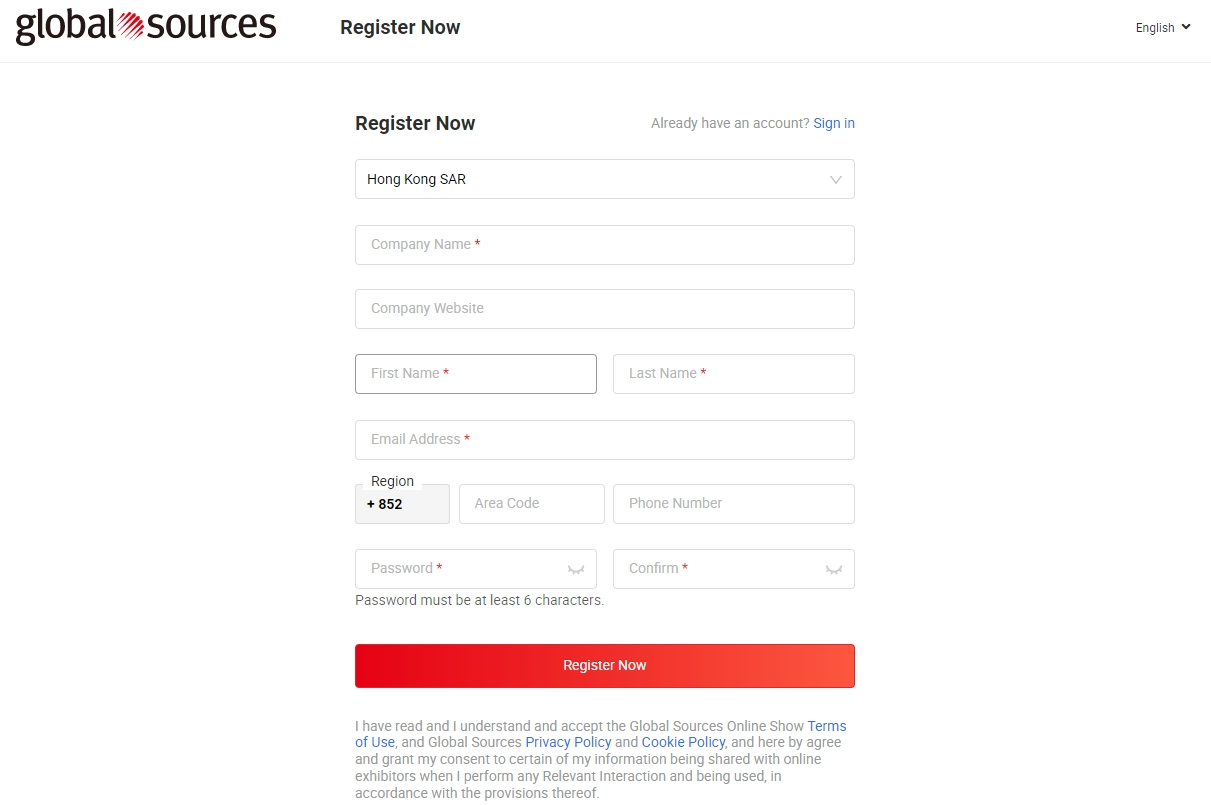
Task: Open the Terms of Use link
Action: click(x=826, y=726)
